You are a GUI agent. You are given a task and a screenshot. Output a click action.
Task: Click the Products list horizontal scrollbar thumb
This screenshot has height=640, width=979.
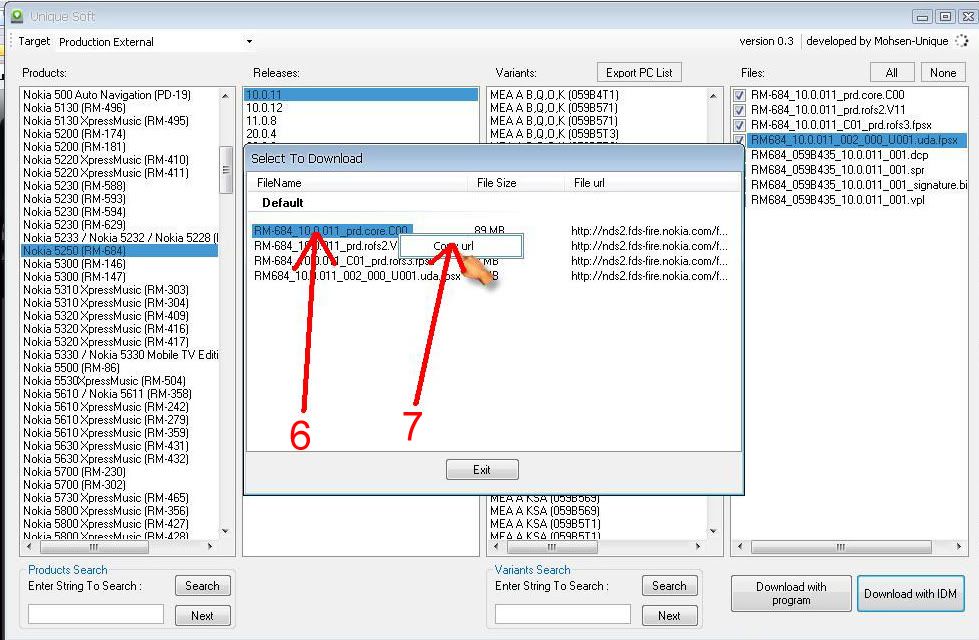(94, 547)
